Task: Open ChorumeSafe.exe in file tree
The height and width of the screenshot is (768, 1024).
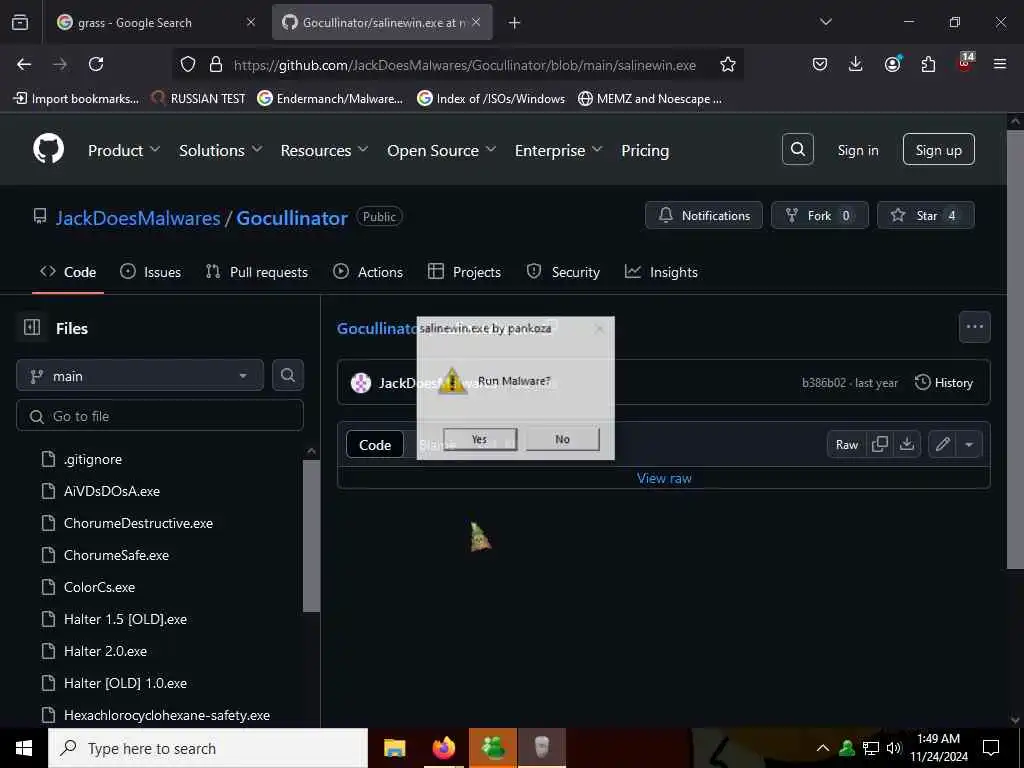Action: pyautogui.click(x=116, y=554)
